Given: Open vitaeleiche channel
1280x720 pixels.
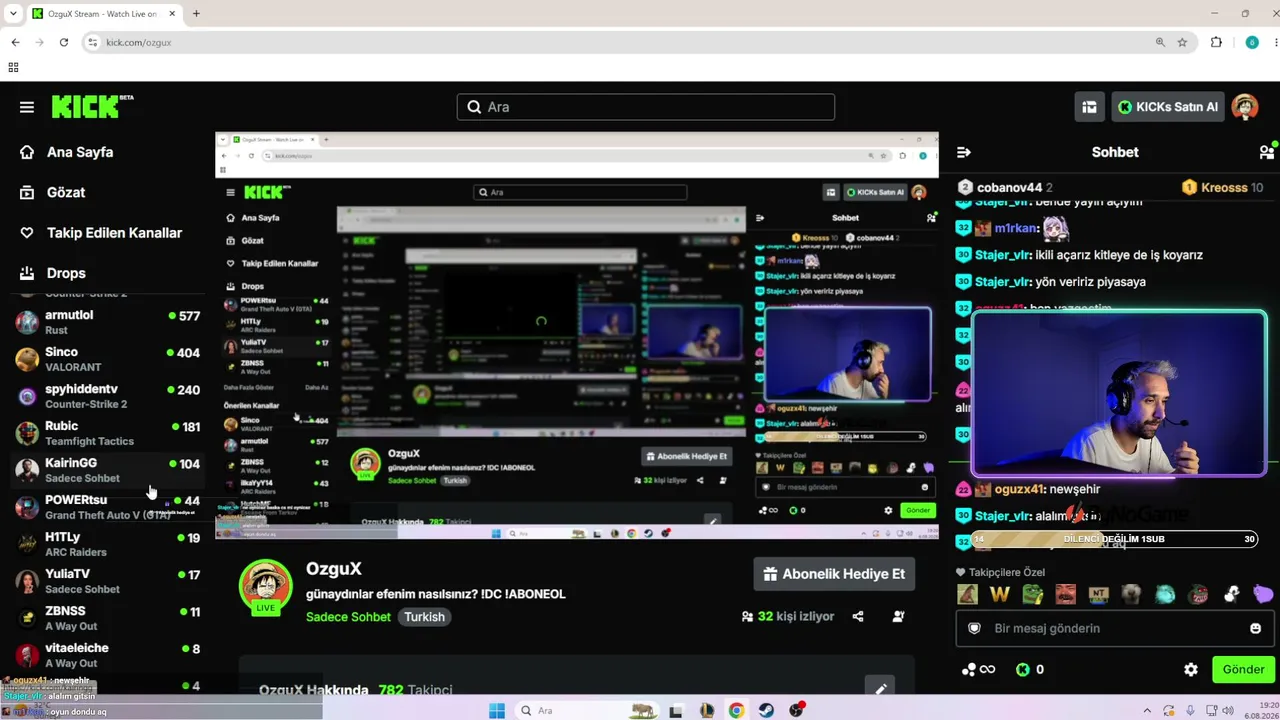Looking at the screenshot, I should 108,655.
